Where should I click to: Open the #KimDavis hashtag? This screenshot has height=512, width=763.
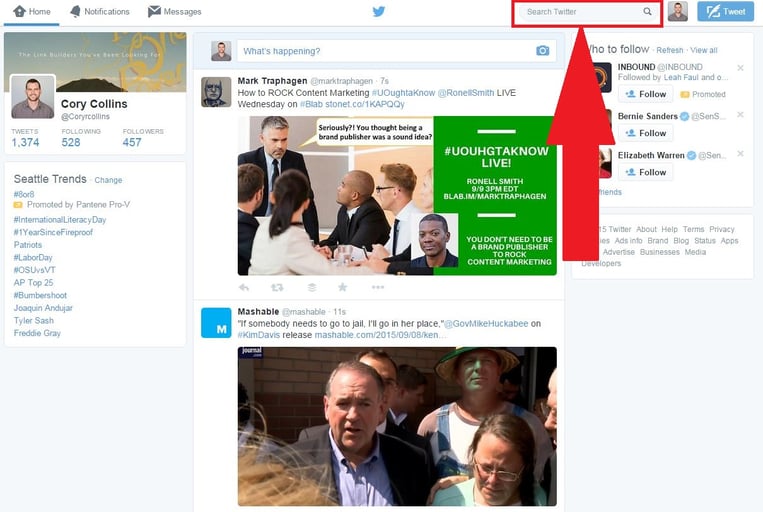(259, 335)
